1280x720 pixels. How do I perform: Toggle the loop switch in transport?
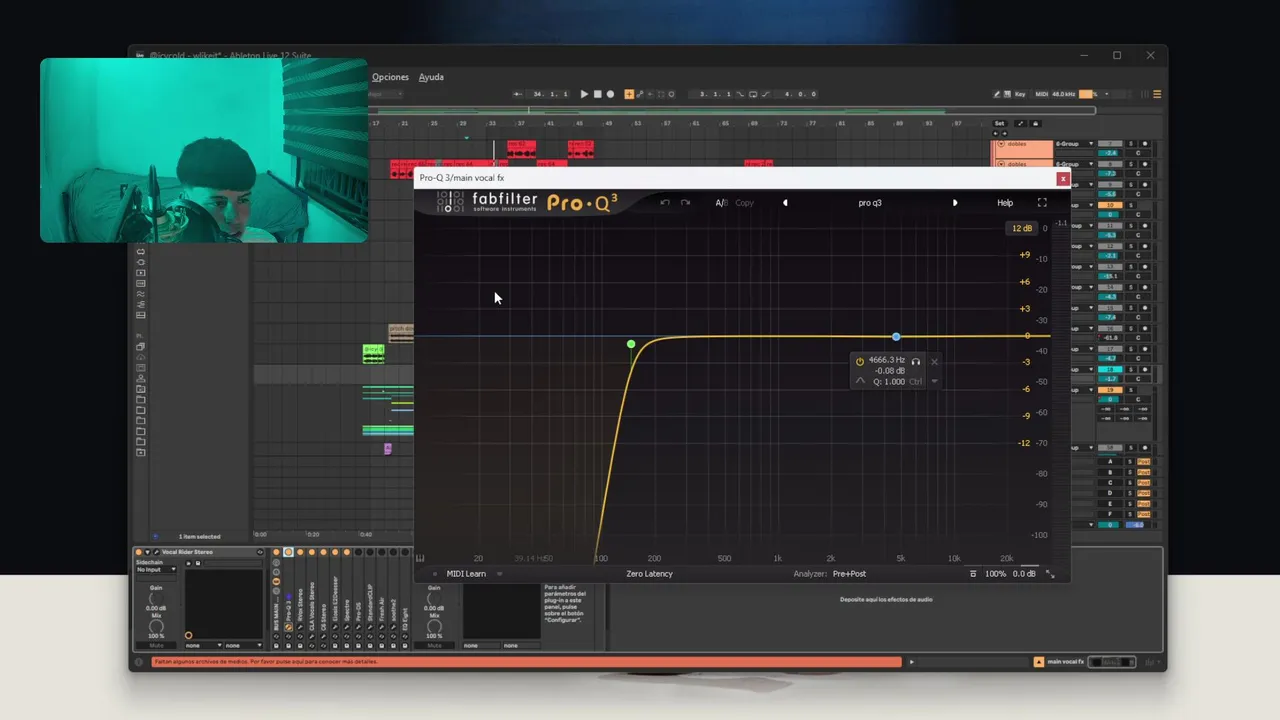tap(753, 94)
